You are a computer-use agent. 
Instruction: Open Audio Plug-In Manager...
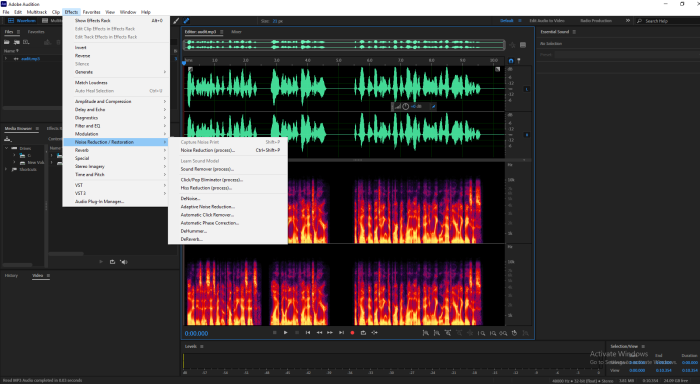(116, 201)
